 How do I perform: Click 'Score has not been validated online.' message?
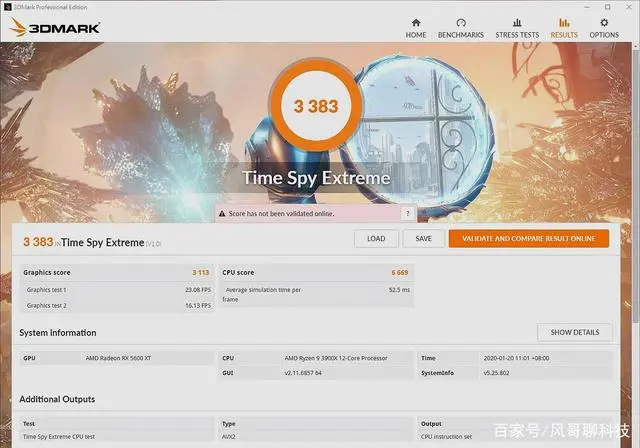(281, 213)
